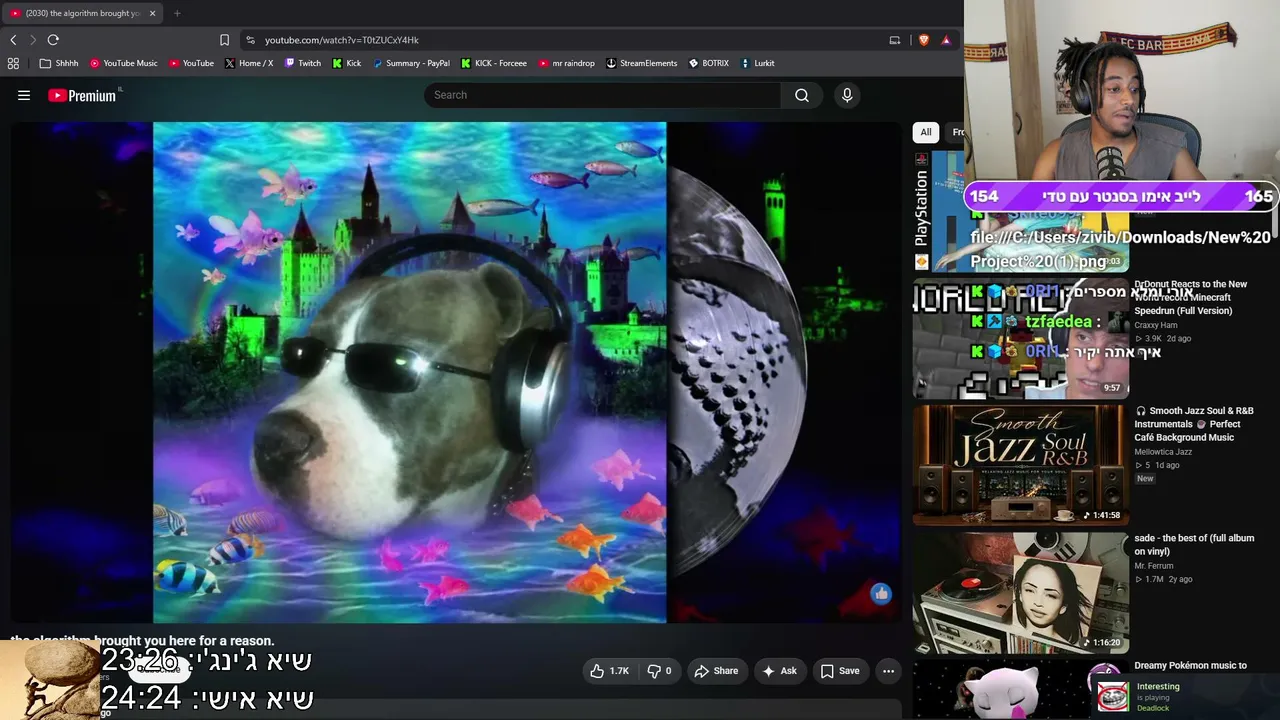Open the mr raindrop bookmark
The height and width of the screenshot is (720, 1280).
(566, 63)
